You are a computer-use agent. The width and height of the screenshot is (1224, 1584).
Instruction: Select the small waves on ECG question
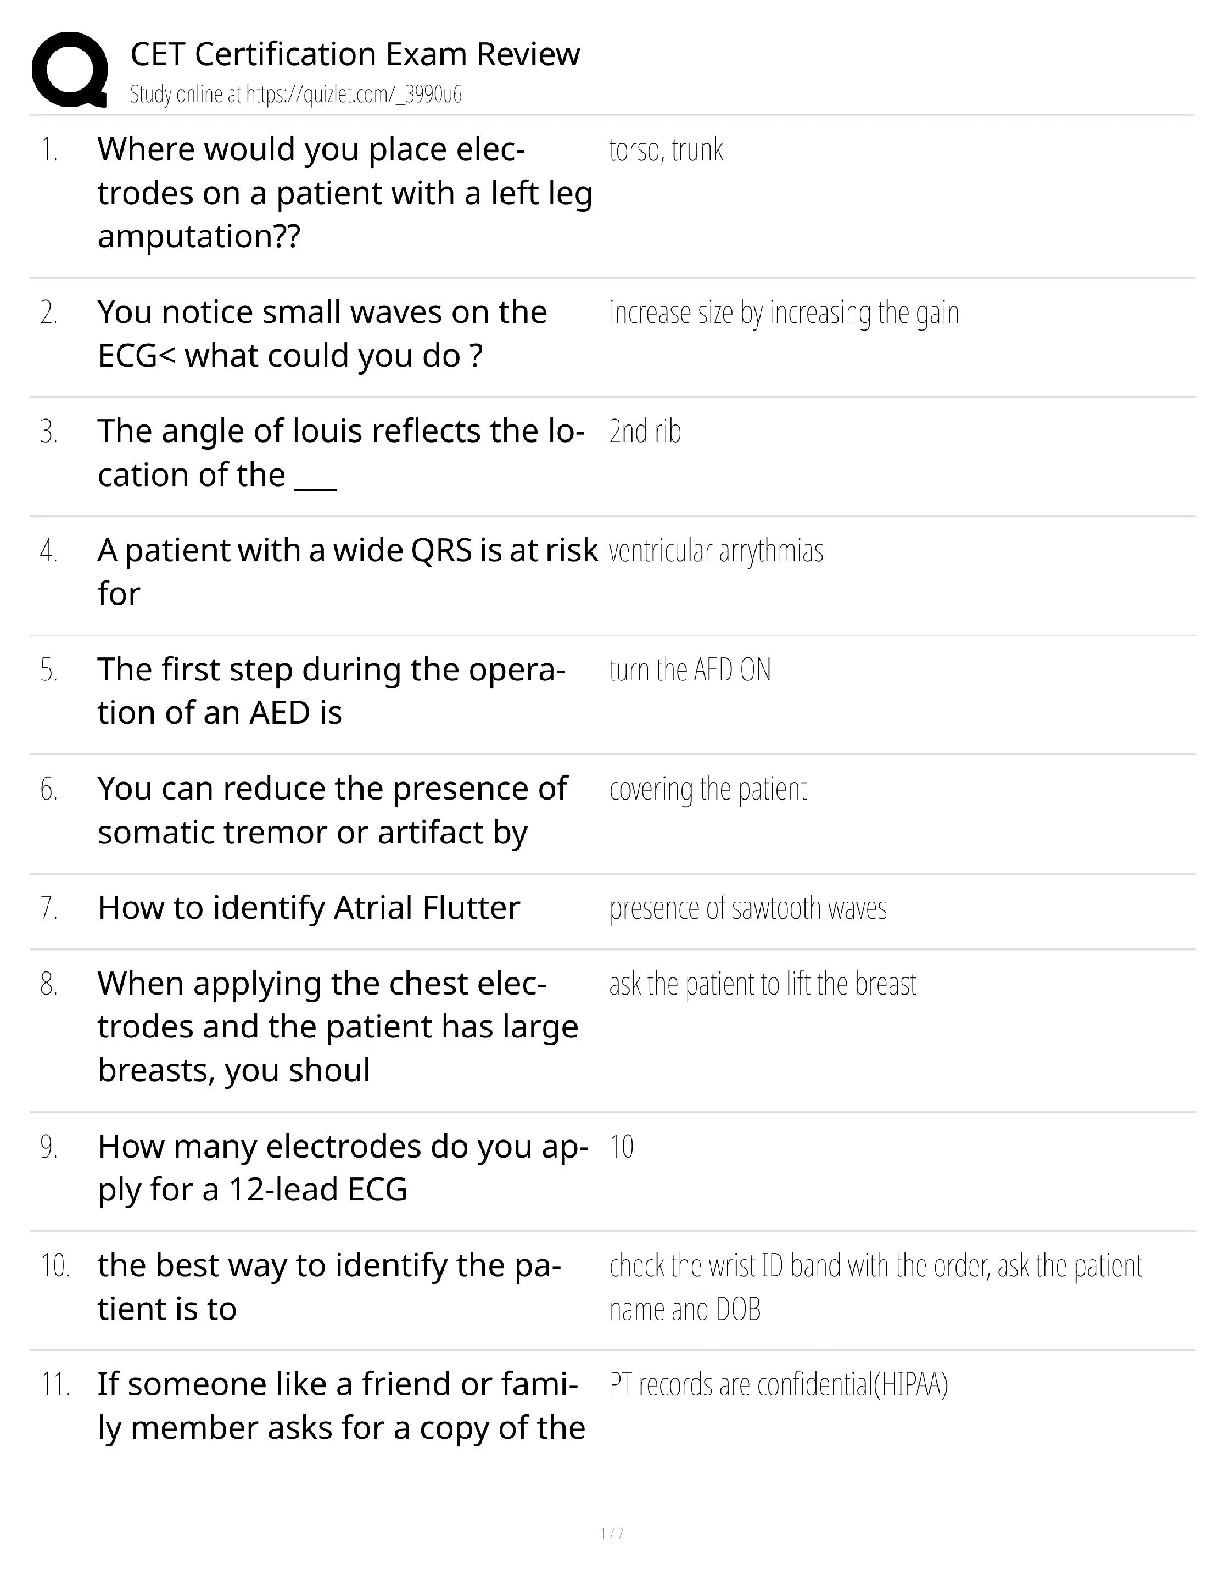coord(322,334)
